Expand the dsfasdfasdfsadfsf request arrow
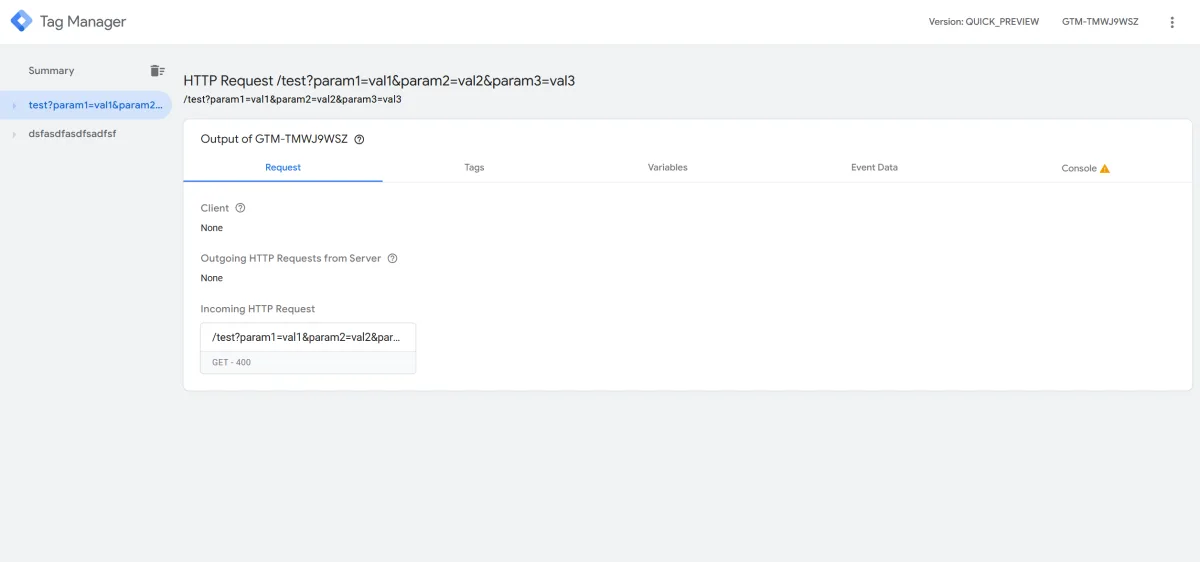The height and width of the screenshot is (562, 1200). 14,134
